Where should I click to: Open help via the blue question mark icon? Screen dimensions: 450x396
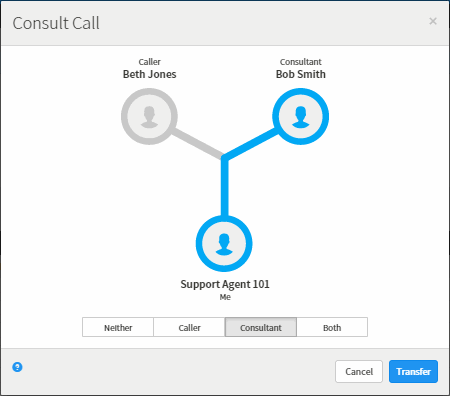17,367
